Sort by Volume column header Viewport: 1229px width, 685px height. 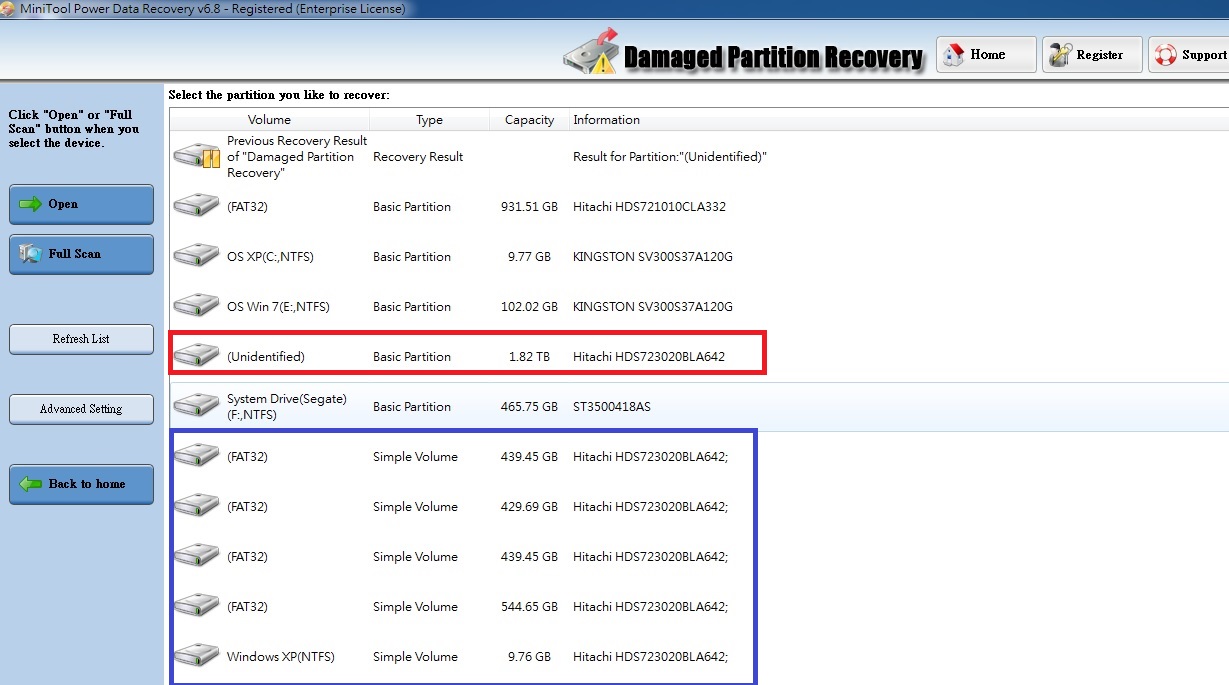[x=269, y=120]
